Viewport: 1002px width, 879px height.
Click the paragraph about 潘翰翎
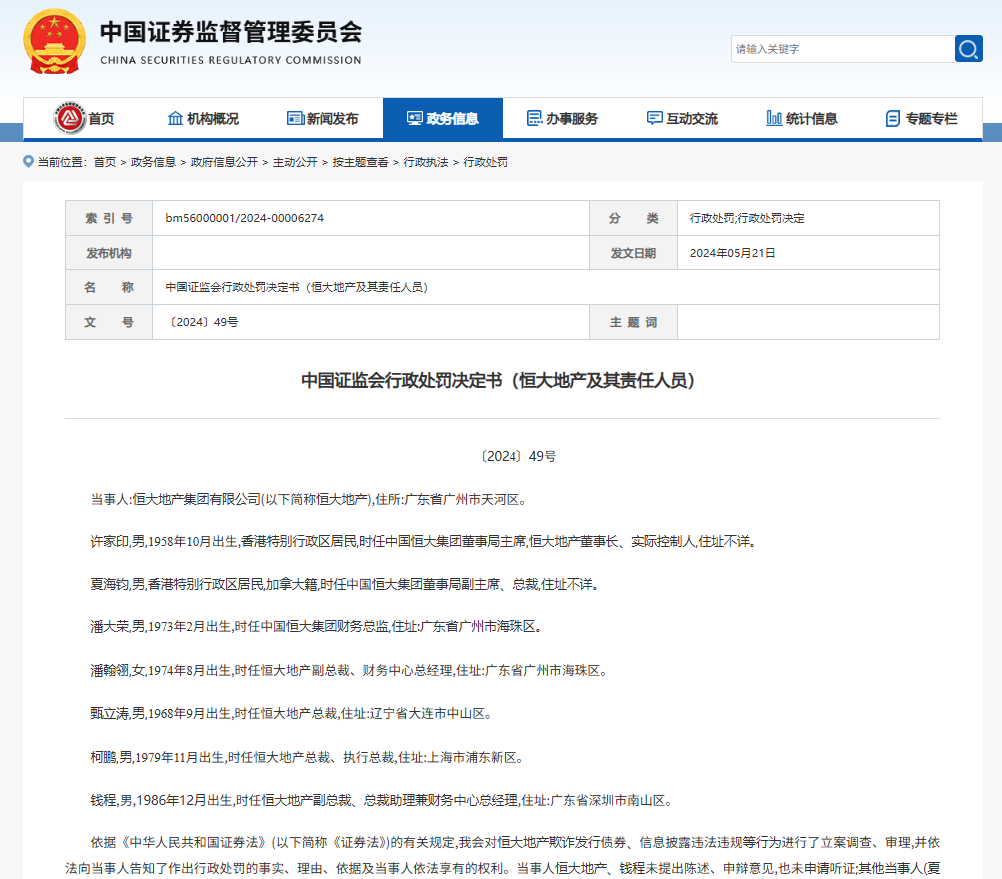pos(350,671)
